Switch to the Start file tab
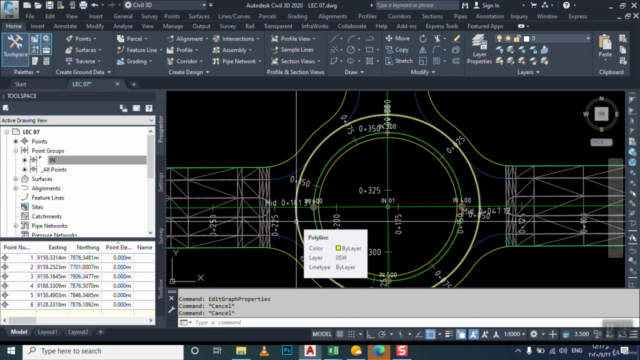640x360 pixels. click(x=20, y=84)
